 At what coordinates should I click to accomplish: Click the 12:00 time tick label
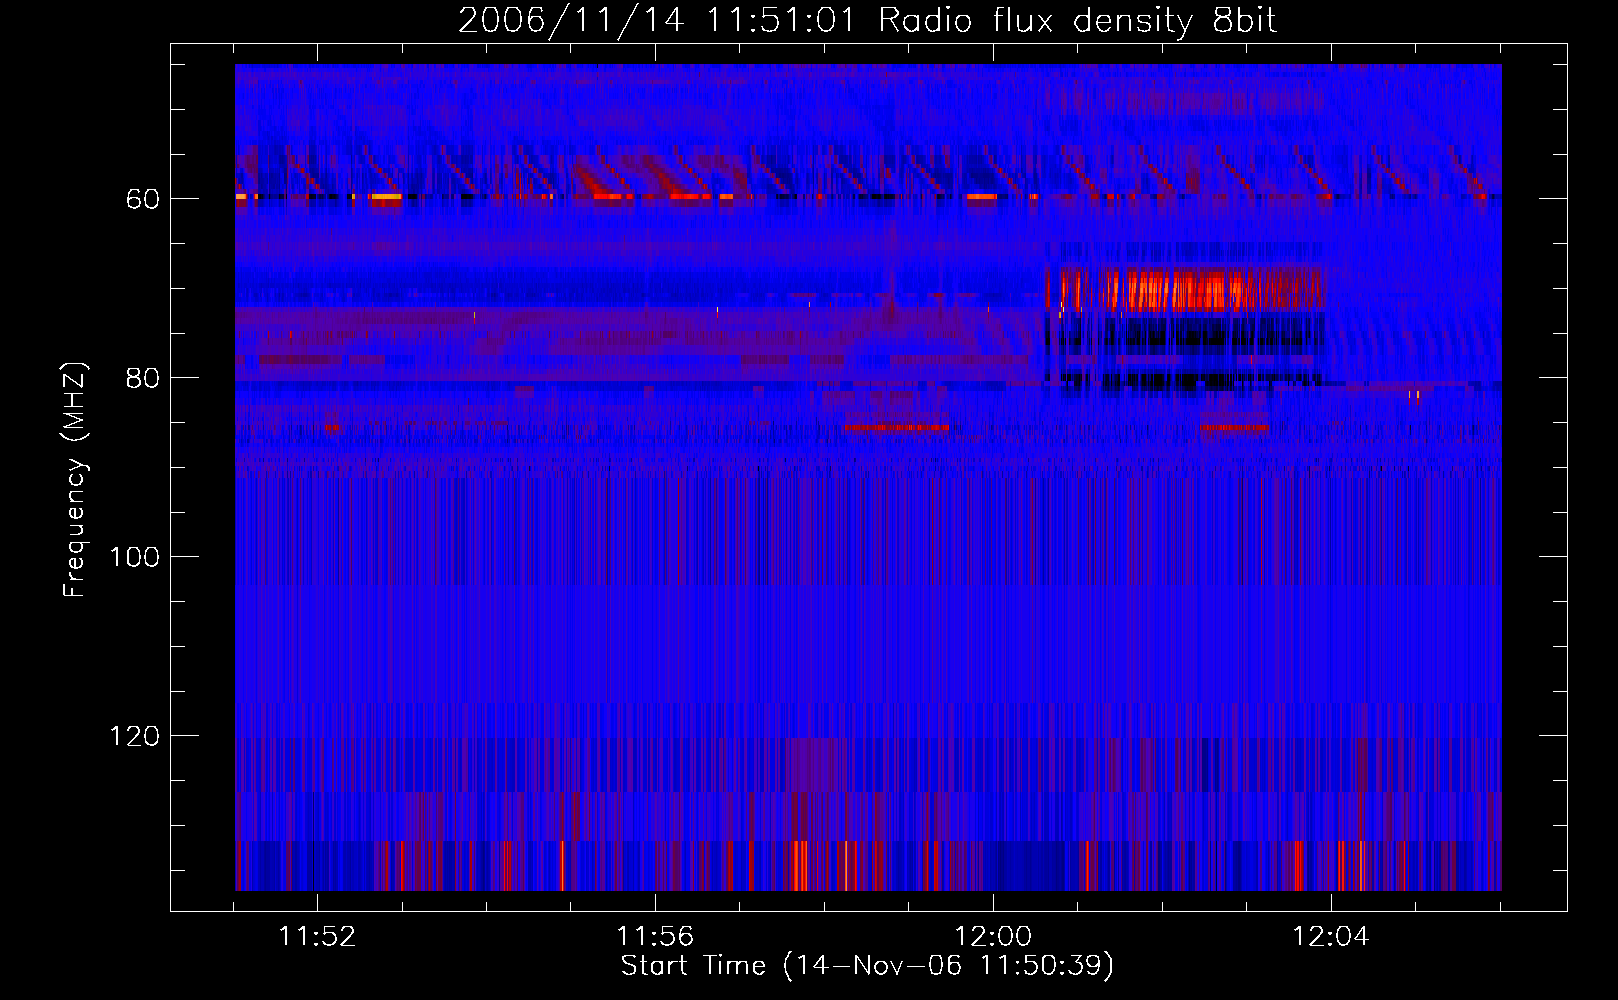993,937
